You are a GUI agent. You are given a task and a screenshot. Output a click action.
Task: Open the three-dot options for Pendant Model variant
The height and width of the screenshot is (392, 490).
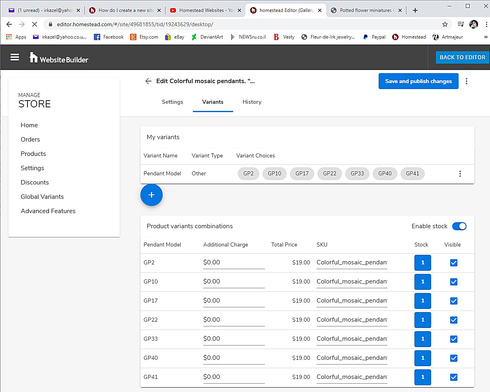[460, 174]
